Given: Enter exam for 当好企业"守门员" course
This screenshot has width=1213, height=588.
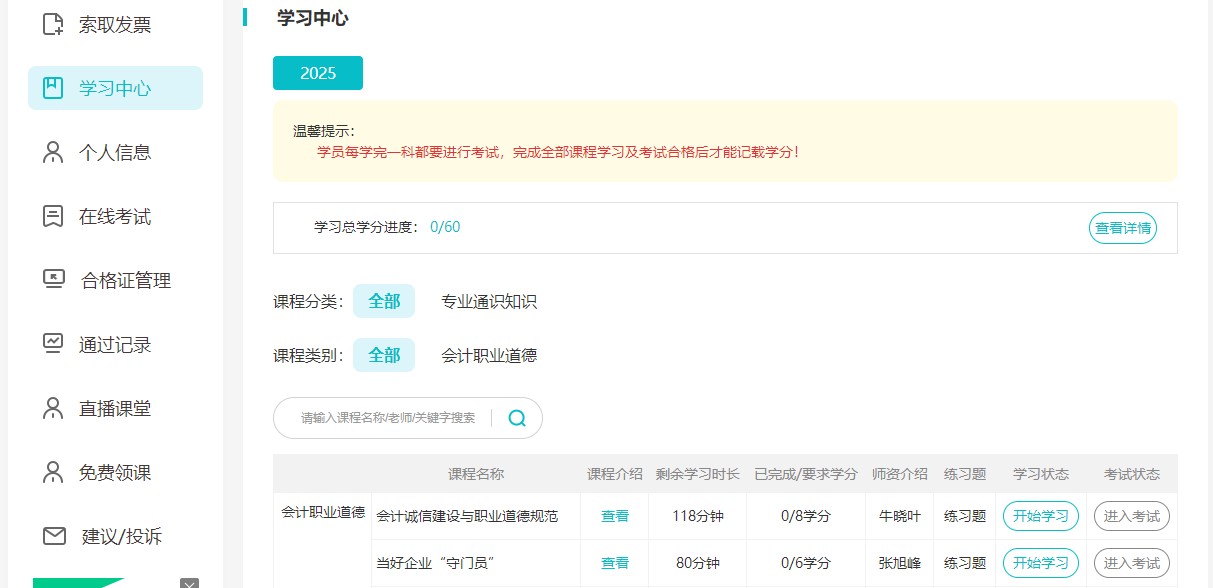Looking at the screenshot, I should [1131, 562].
